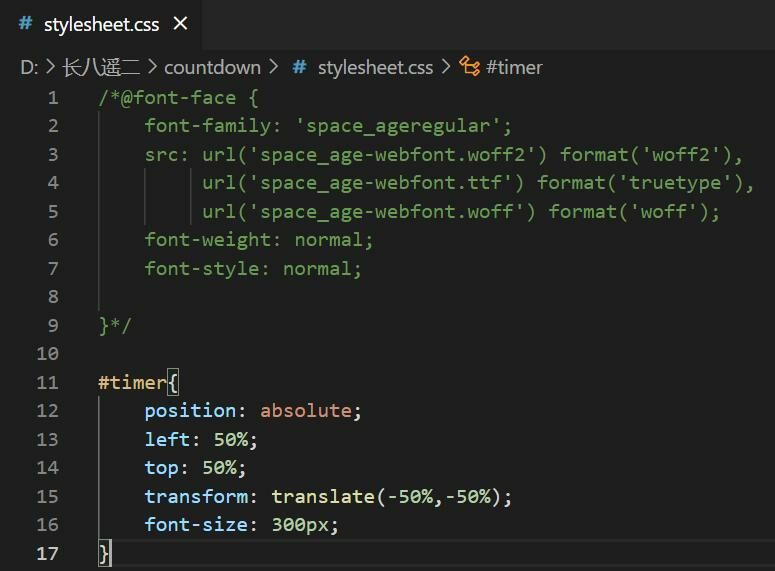Viewport: 775px width, 571px height.
Task: Click the CSS file icon in the tab
Action: [26, 23]
